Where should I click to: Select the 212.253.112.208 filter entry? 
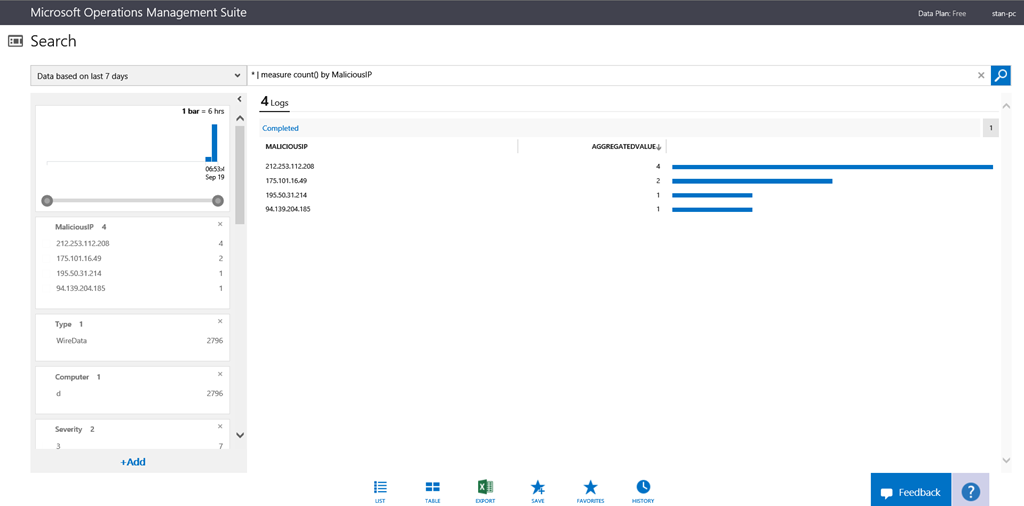83,243
